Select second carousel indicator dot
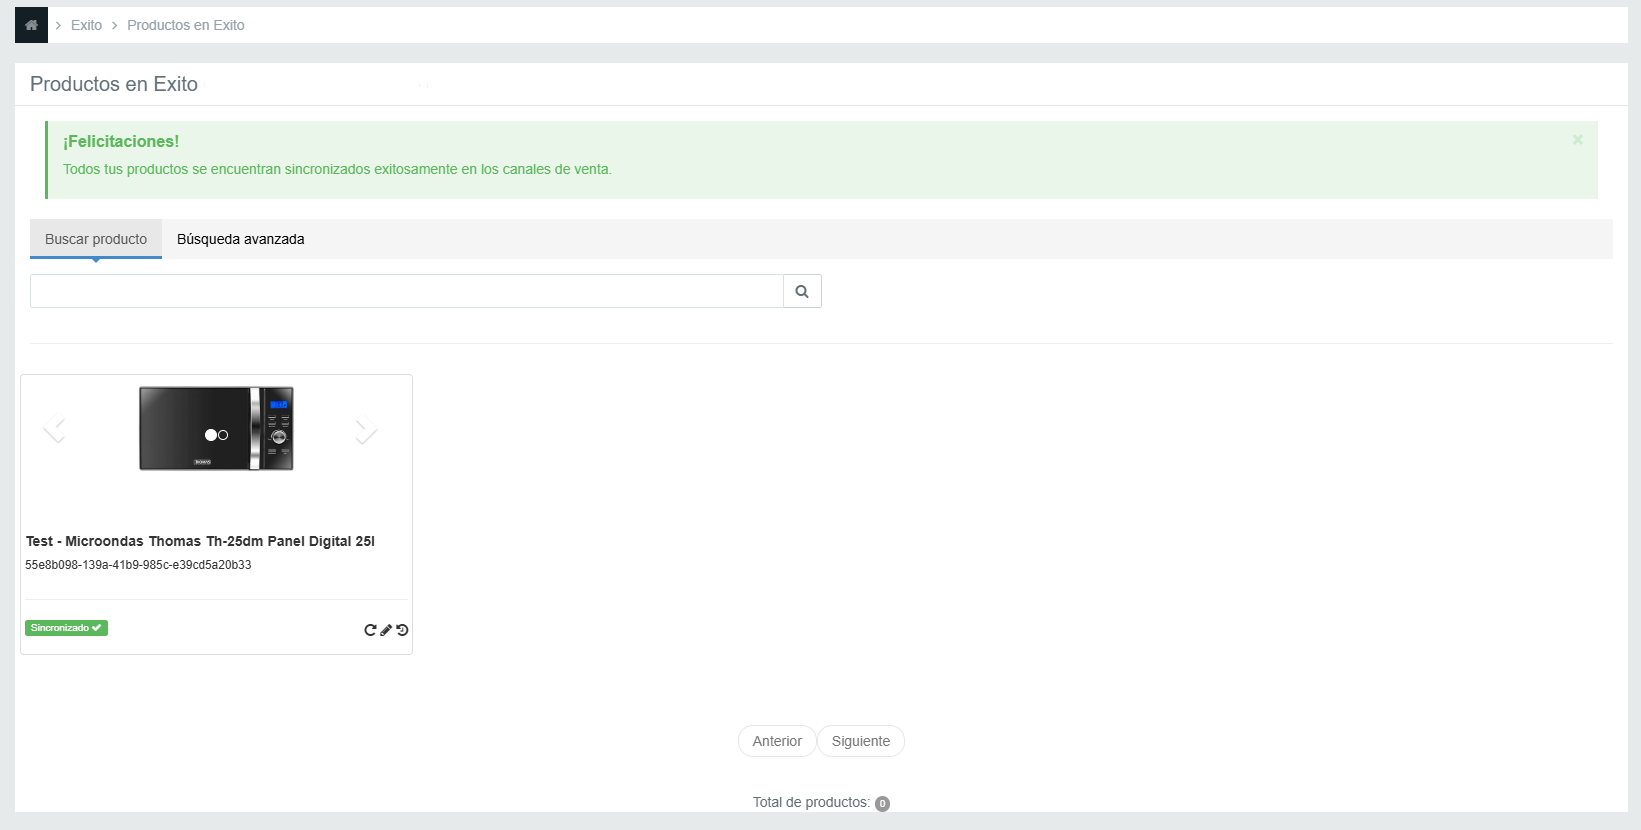The image size is (1641, 830). pos(223,435)
